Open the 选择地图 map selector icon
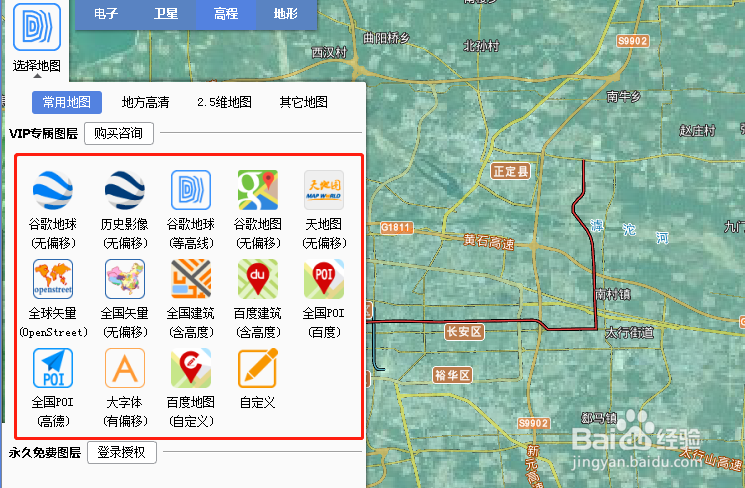745x488 pixels. click(37, 27)
